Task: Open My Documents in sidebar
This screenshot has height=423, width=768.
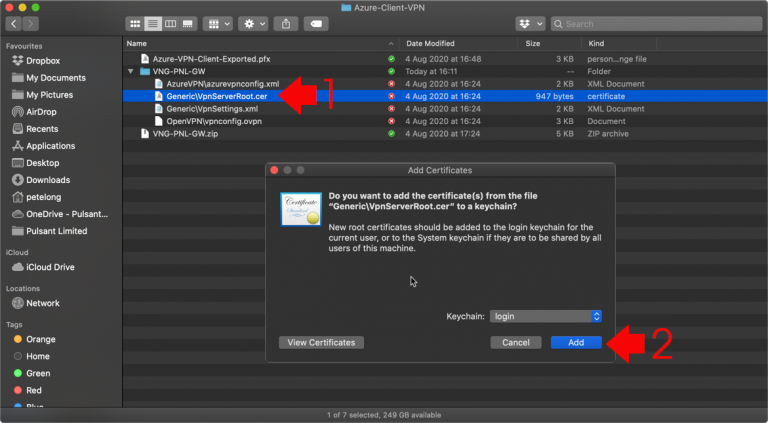Action: [48, 78]
